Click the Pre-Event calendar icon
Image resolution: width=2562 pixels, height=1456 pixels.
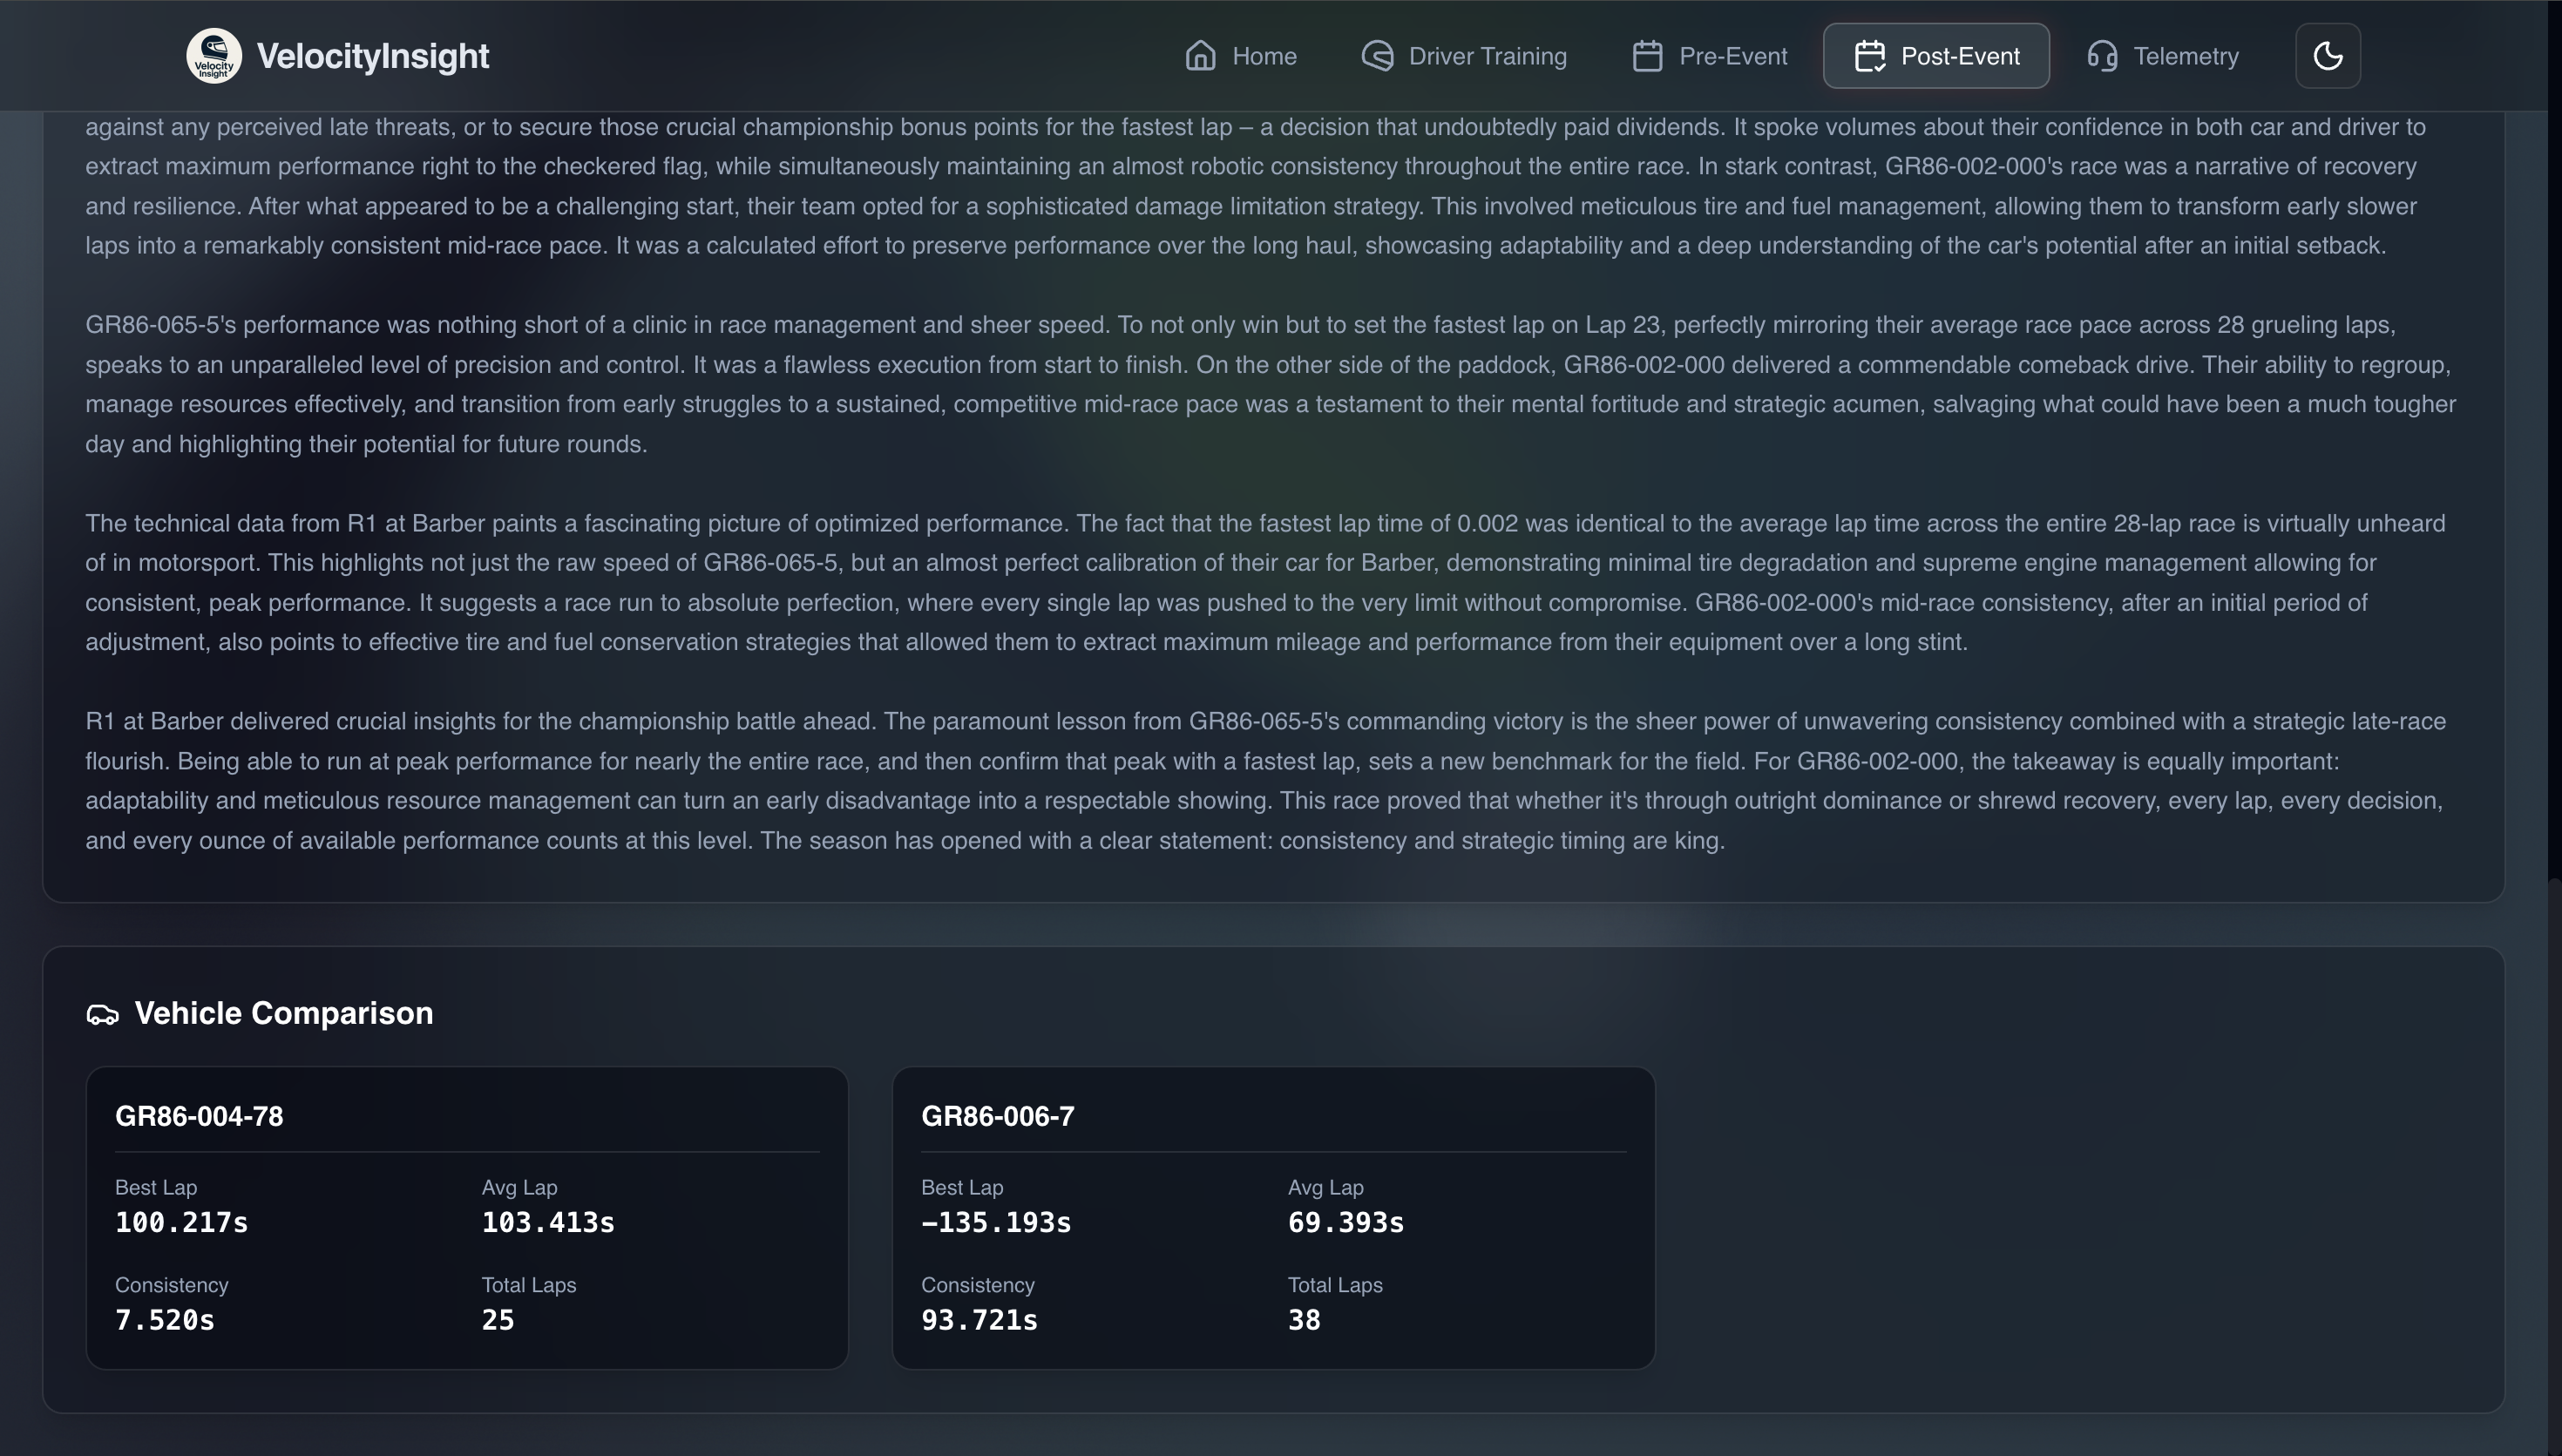coord(1647,56)
